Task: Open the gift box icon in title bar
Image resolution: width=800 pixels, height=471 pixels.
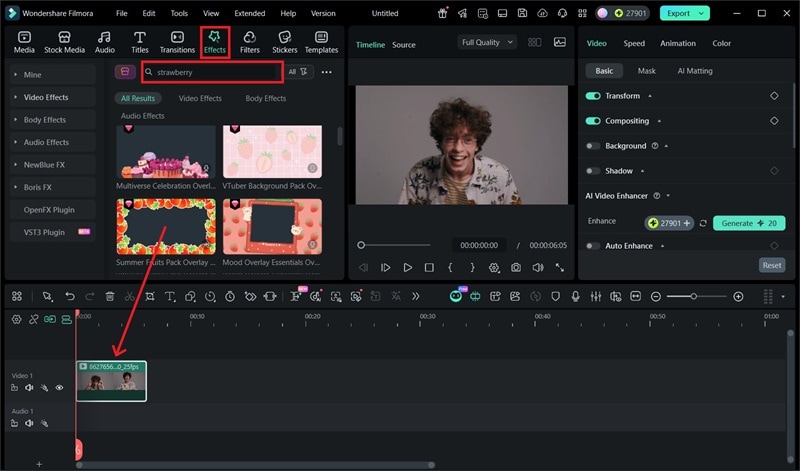Action: tap(442, 13)
